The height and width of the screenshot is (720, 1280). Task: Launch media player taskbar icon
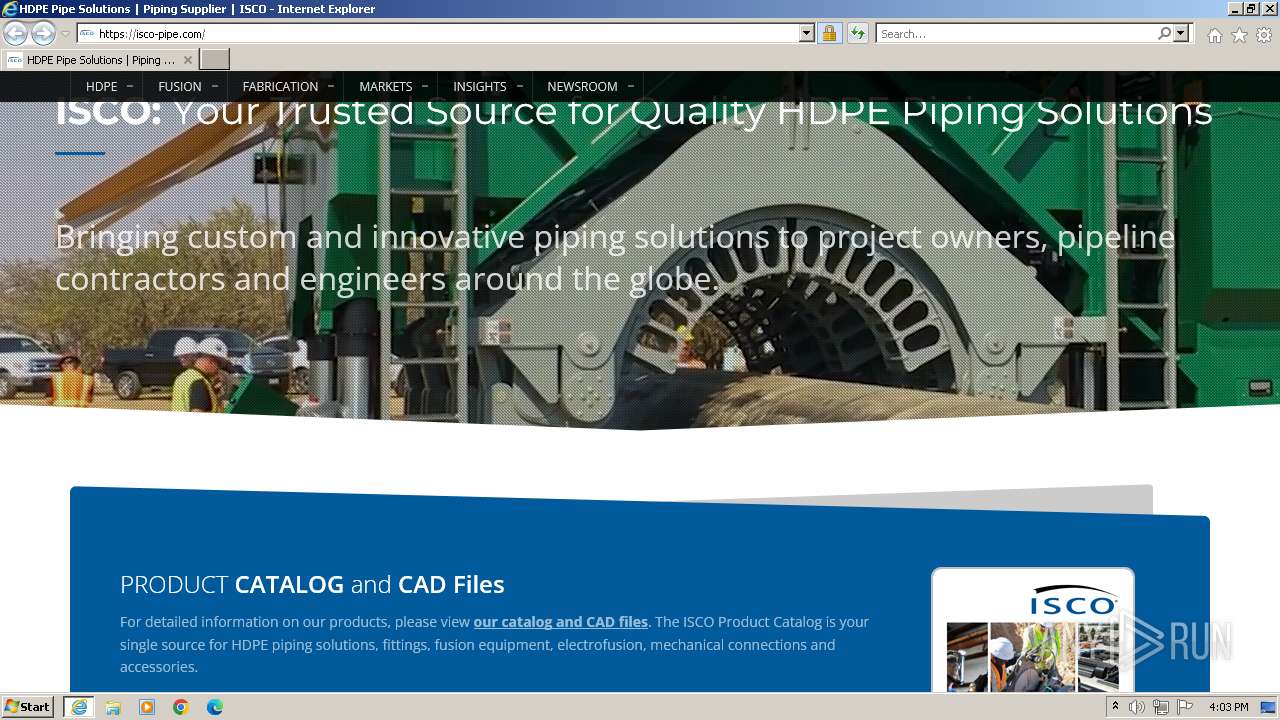click(147, 707)
